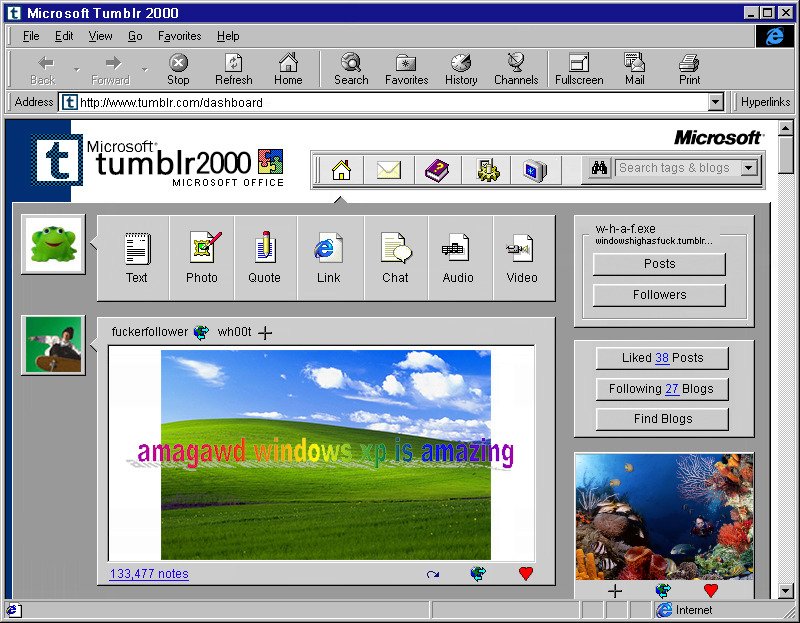The image size is (800, 623).
Task: Open the Go menu
Action: coord(135,36)
